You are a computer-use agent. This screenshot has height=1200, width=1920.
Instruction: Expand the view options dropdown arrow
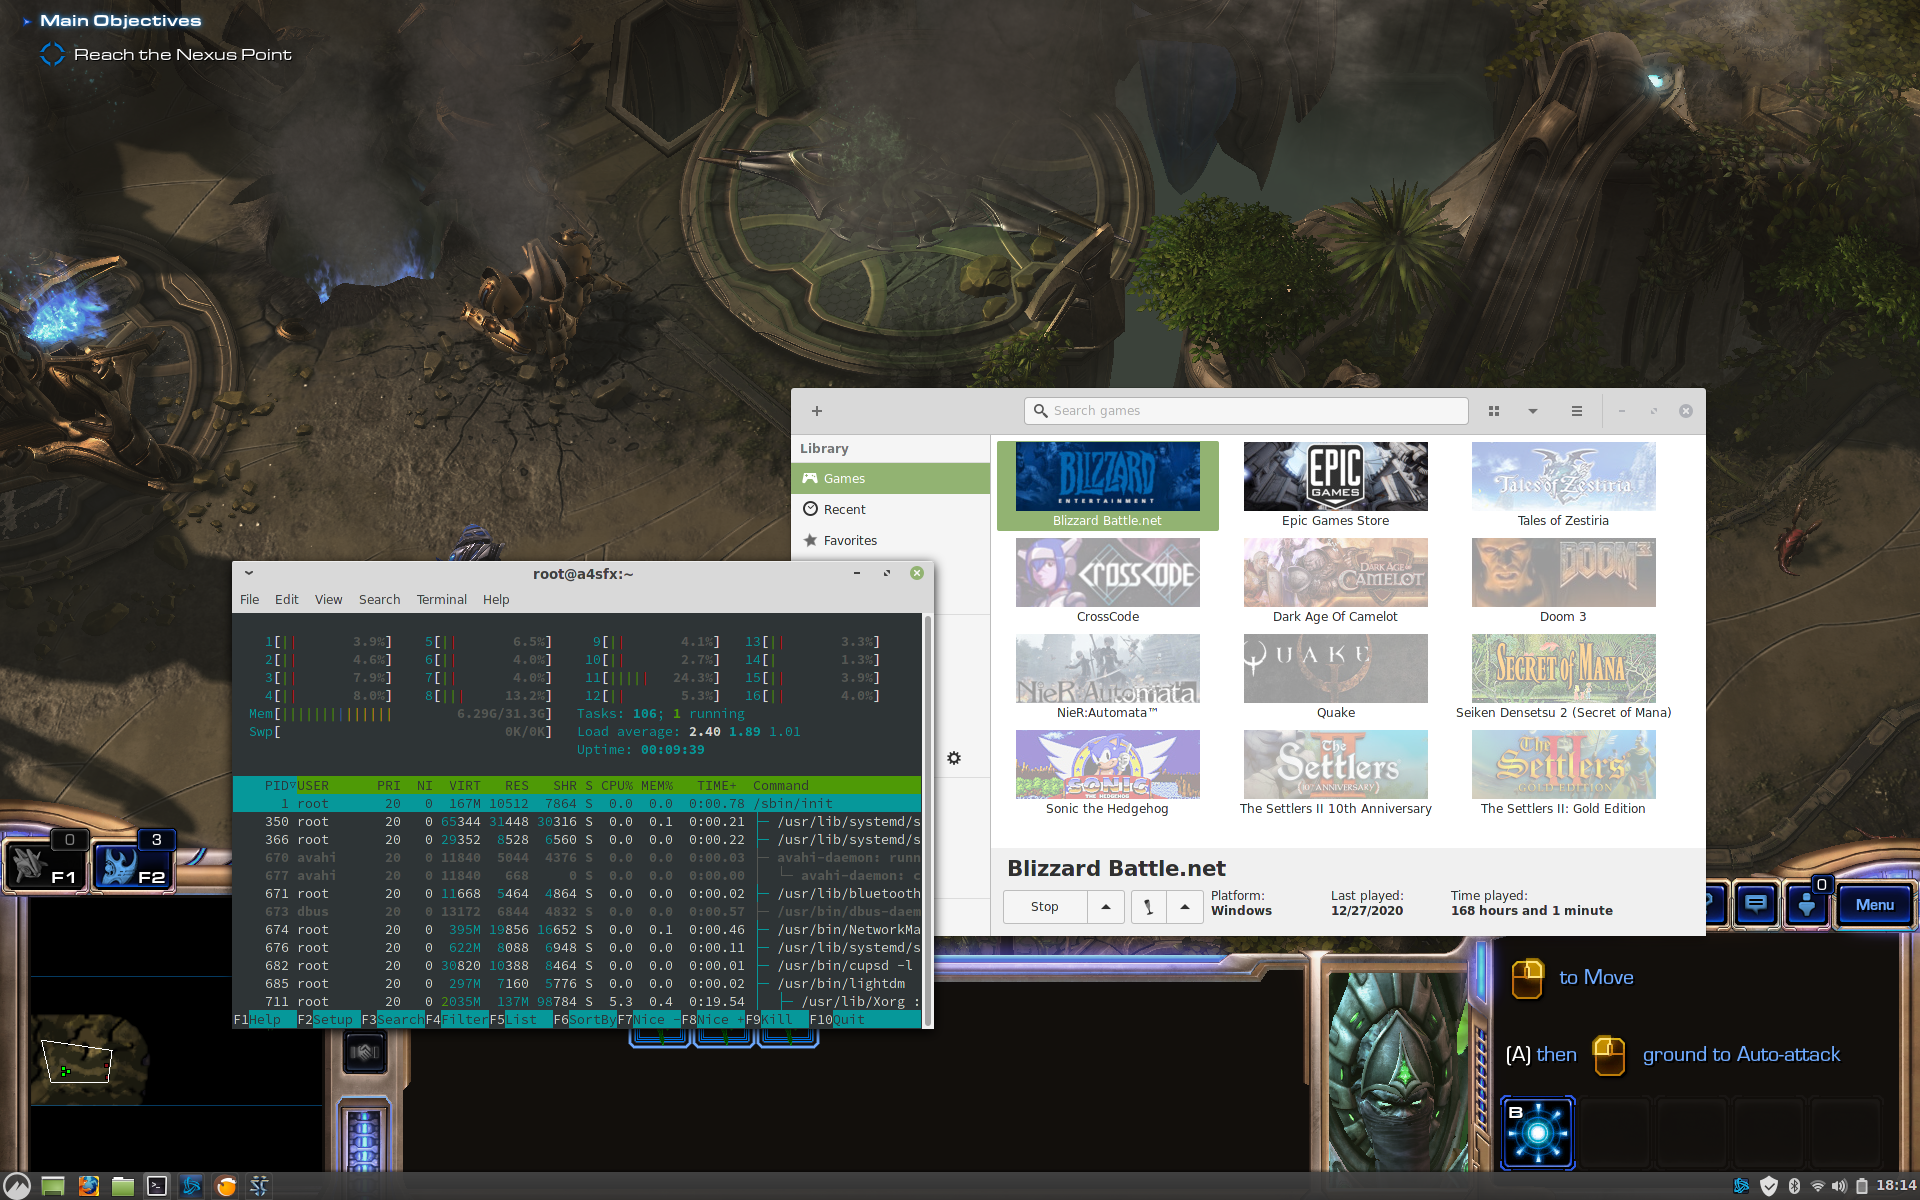1532,411
